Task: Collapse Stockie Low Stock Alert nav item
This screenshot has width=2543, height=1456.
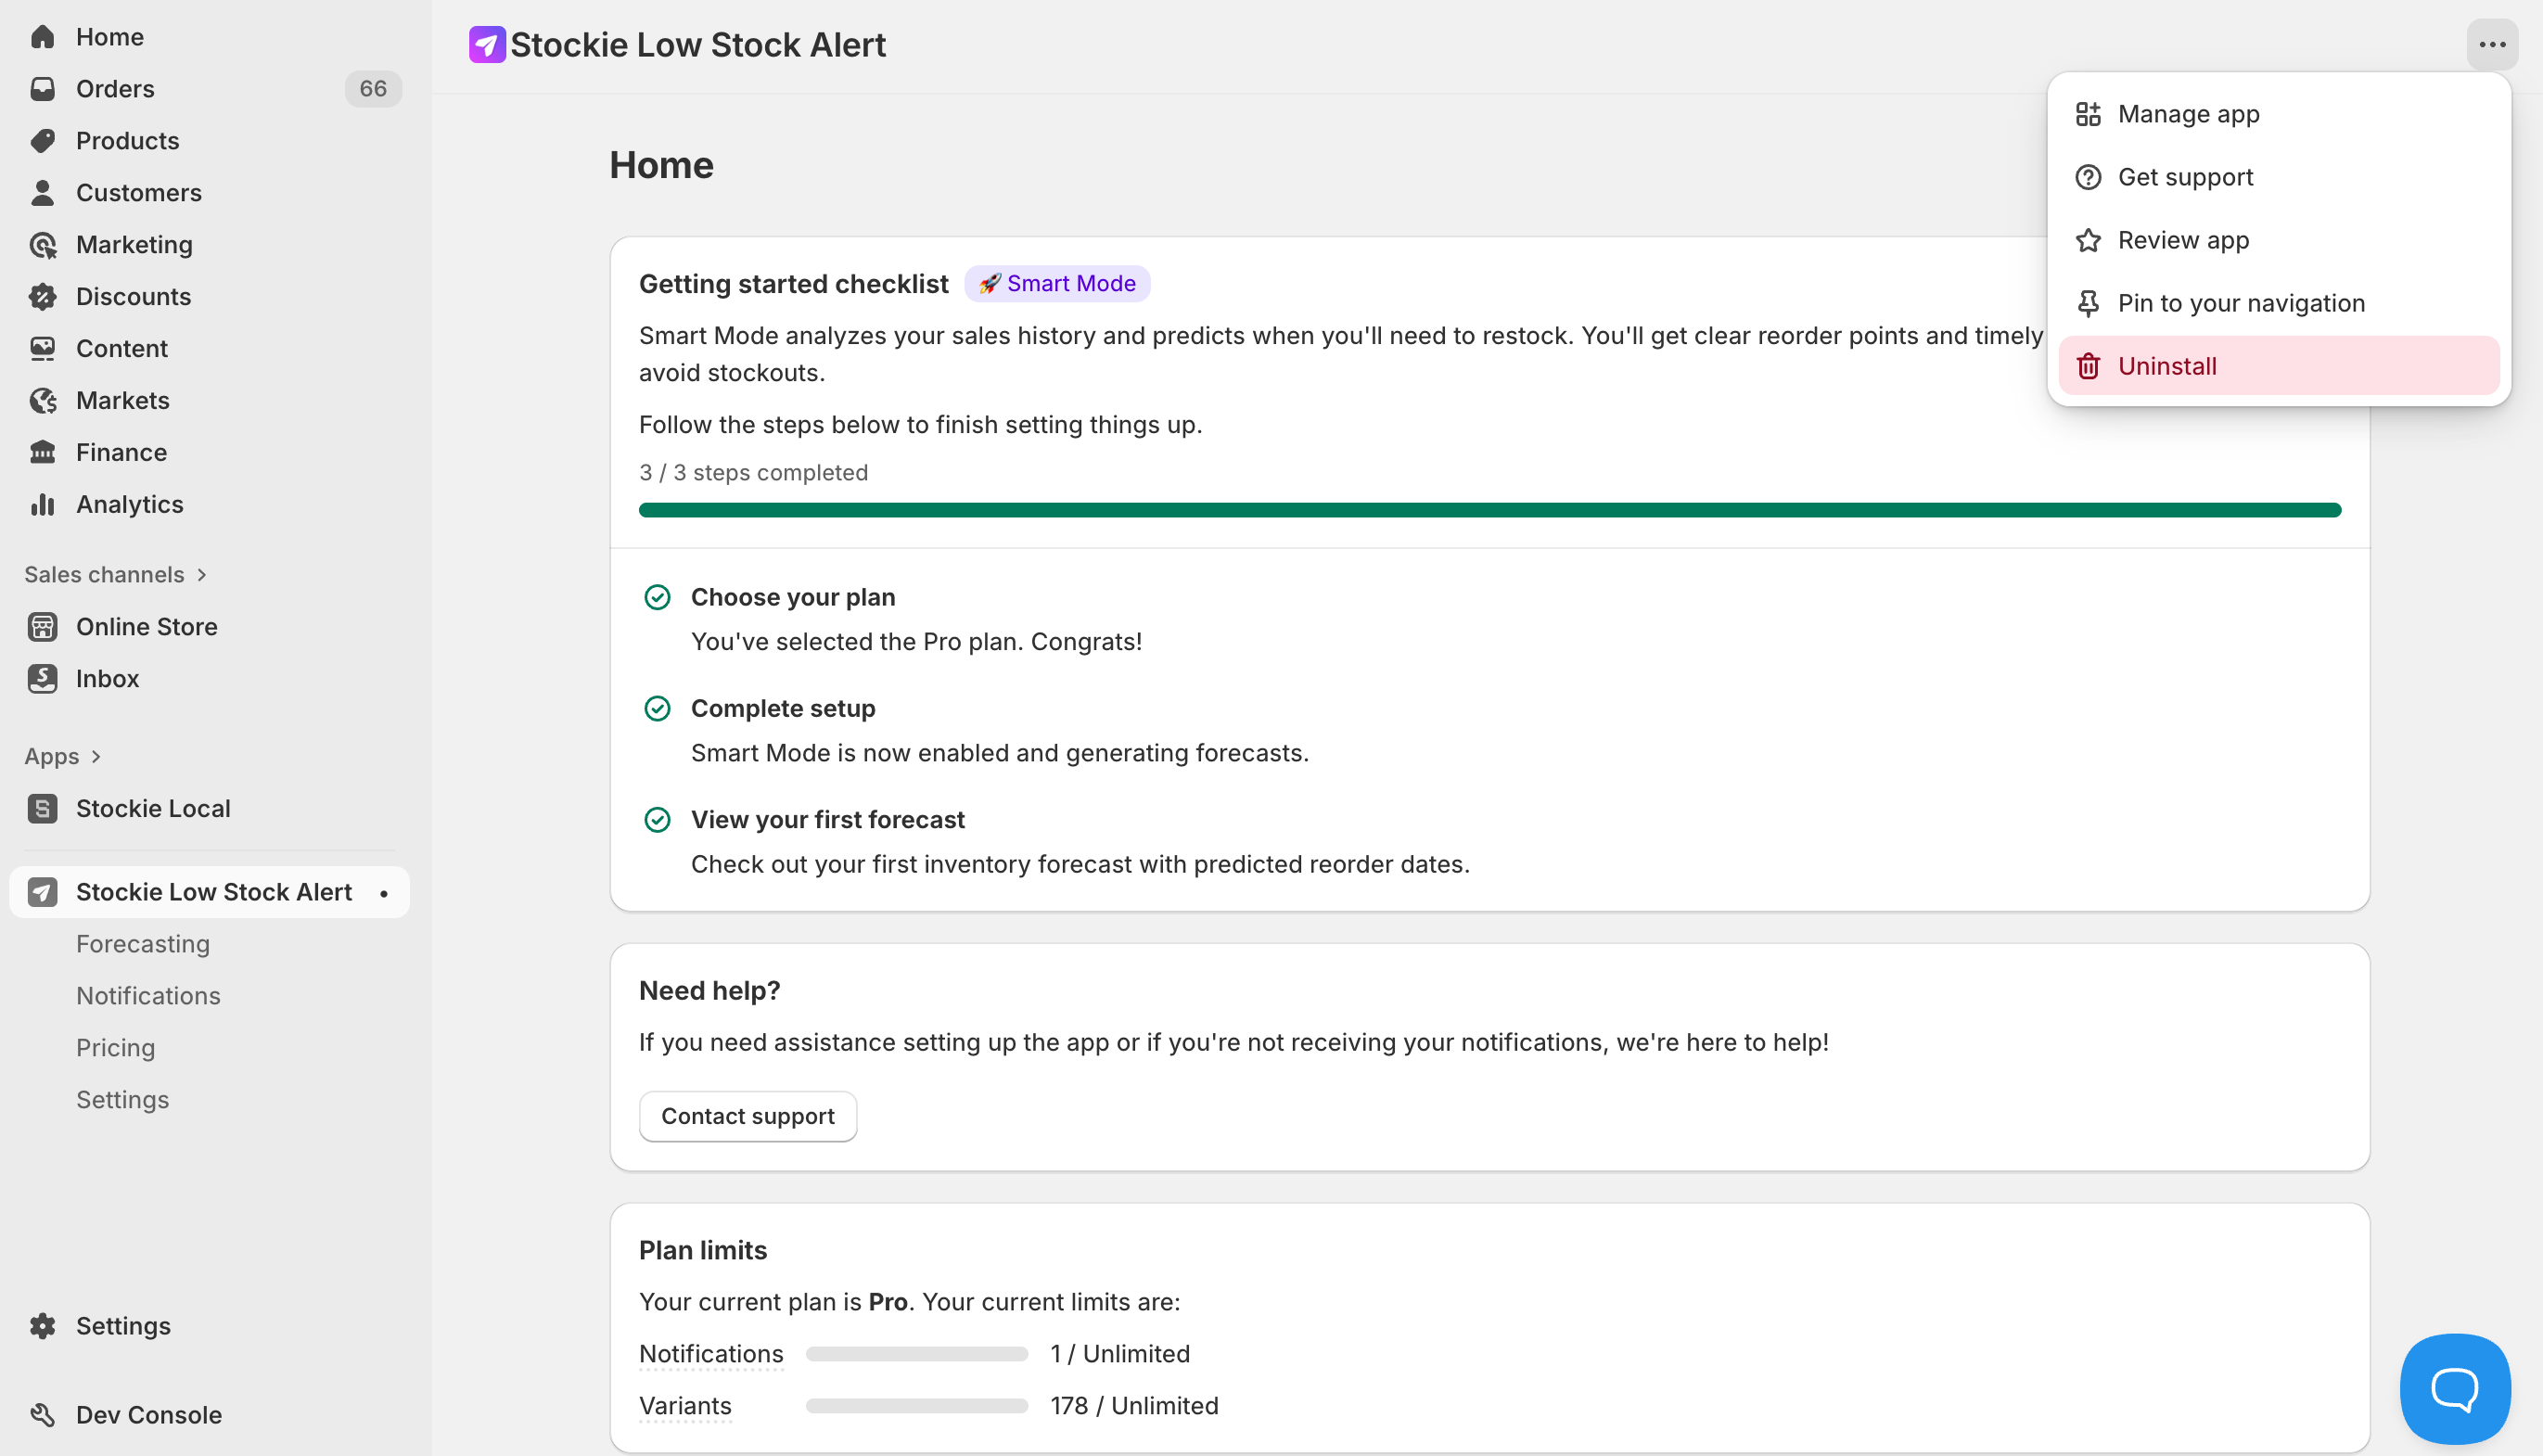Action: point(213,891)
